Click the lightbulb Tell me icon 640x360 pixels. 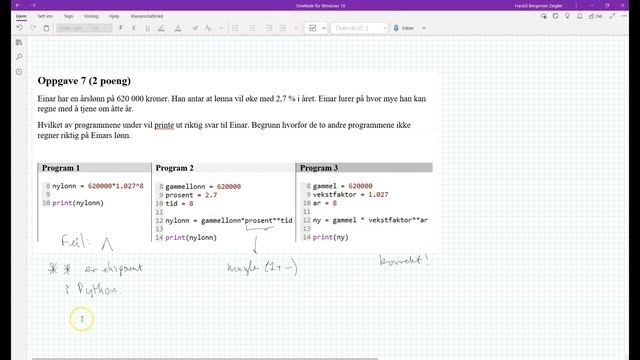(567, 16)
